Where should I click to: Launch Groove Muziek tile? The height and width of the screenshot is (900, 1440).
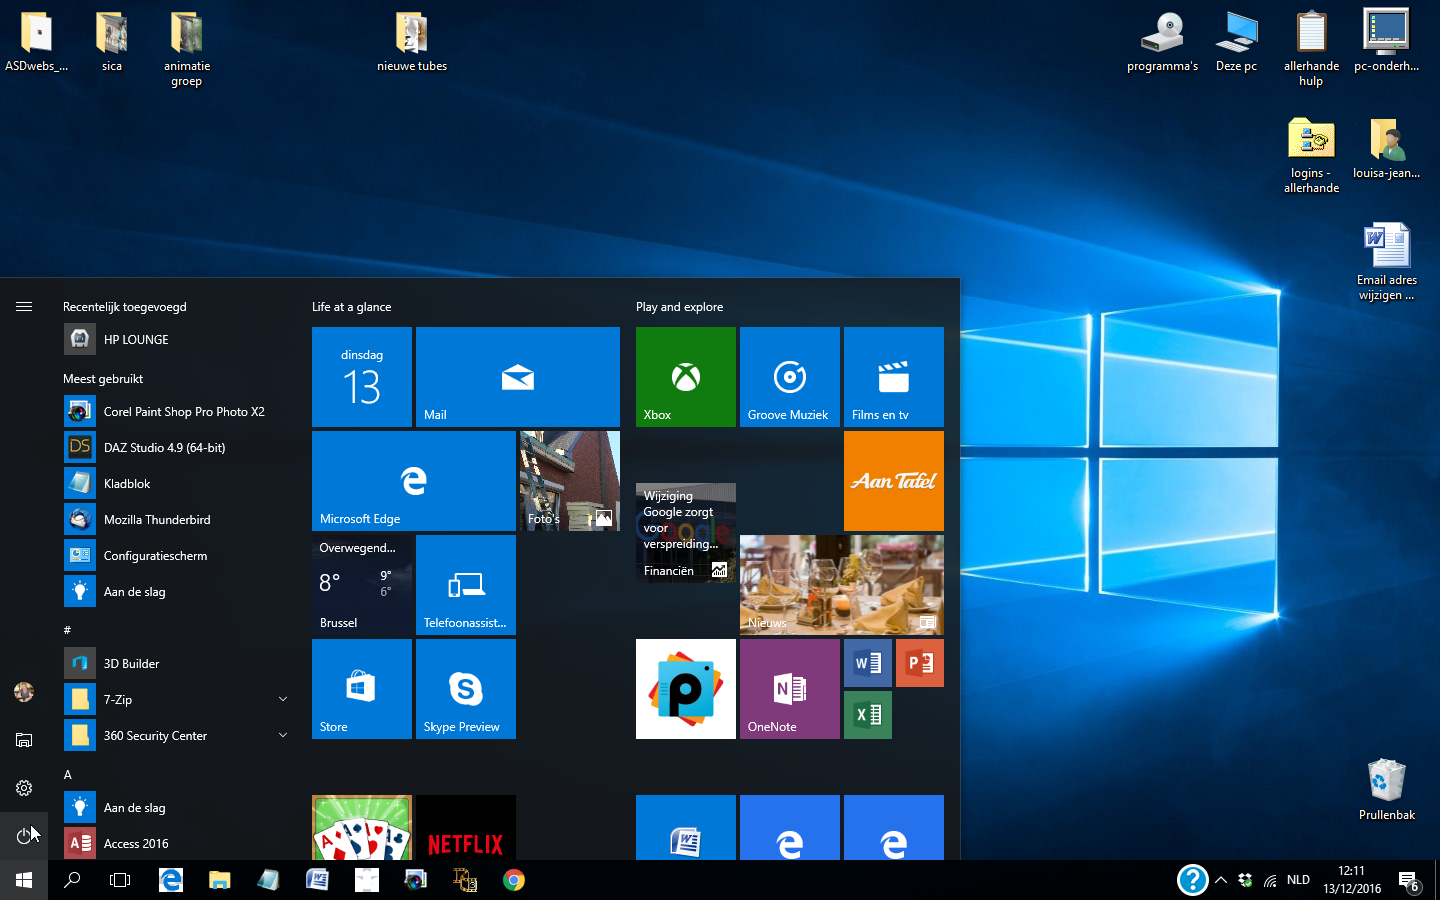click(x=789, y=377)
